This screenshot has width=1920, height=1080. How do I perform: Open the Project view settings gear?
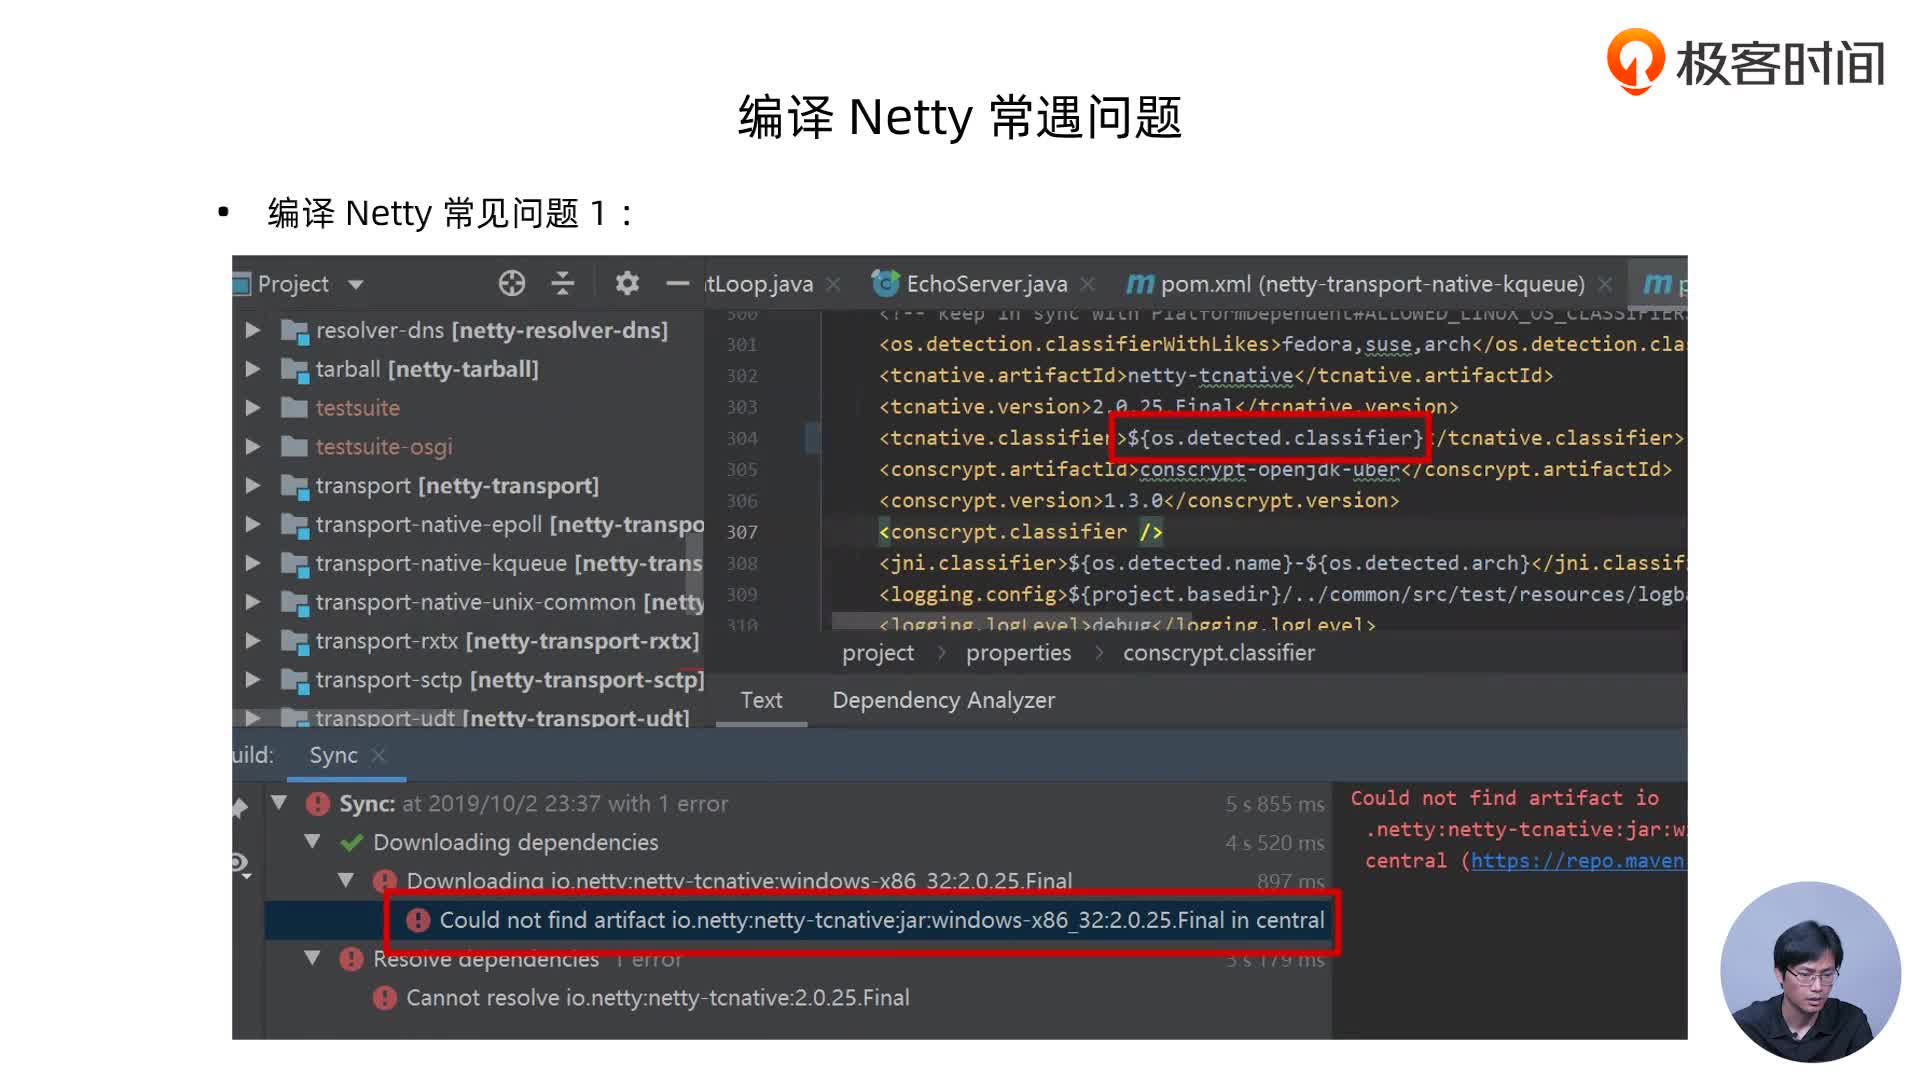coord(626,283)
